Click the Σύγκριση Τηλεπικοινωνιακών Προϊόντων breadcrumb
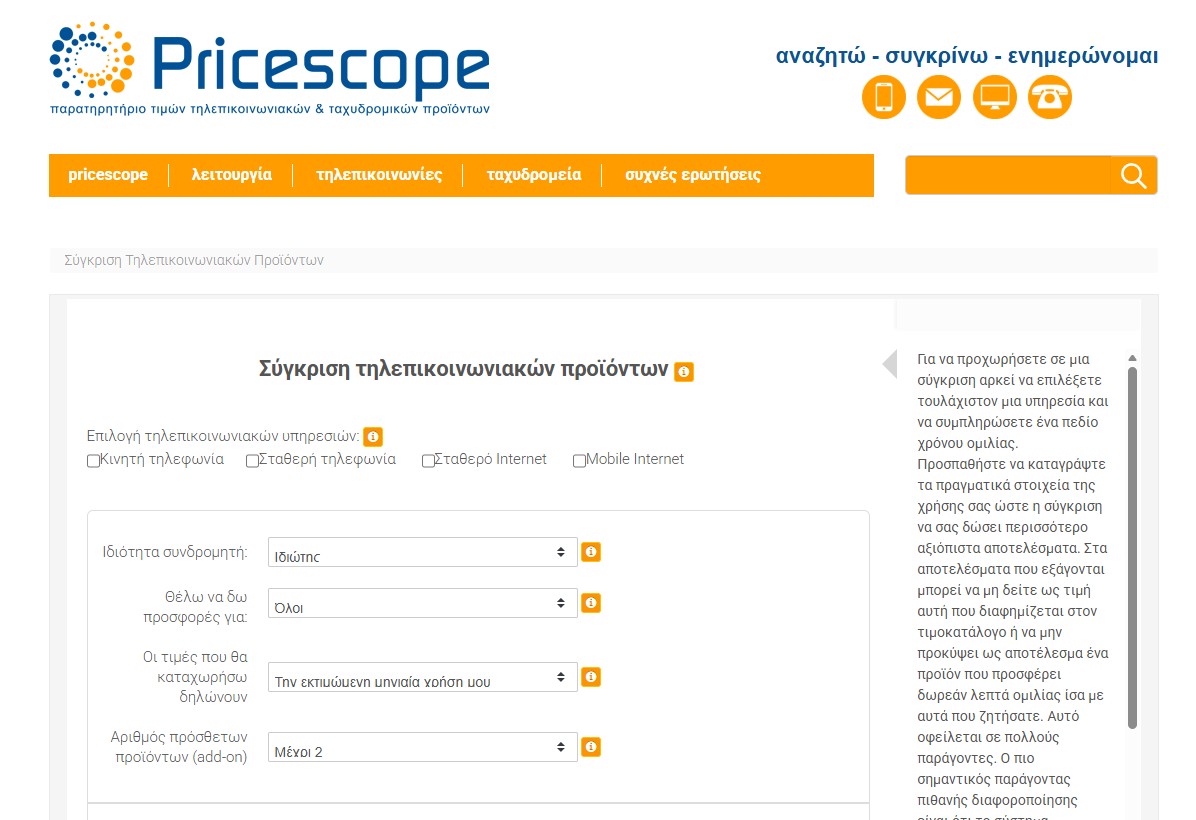1196x820 pixels. [194, 260]
